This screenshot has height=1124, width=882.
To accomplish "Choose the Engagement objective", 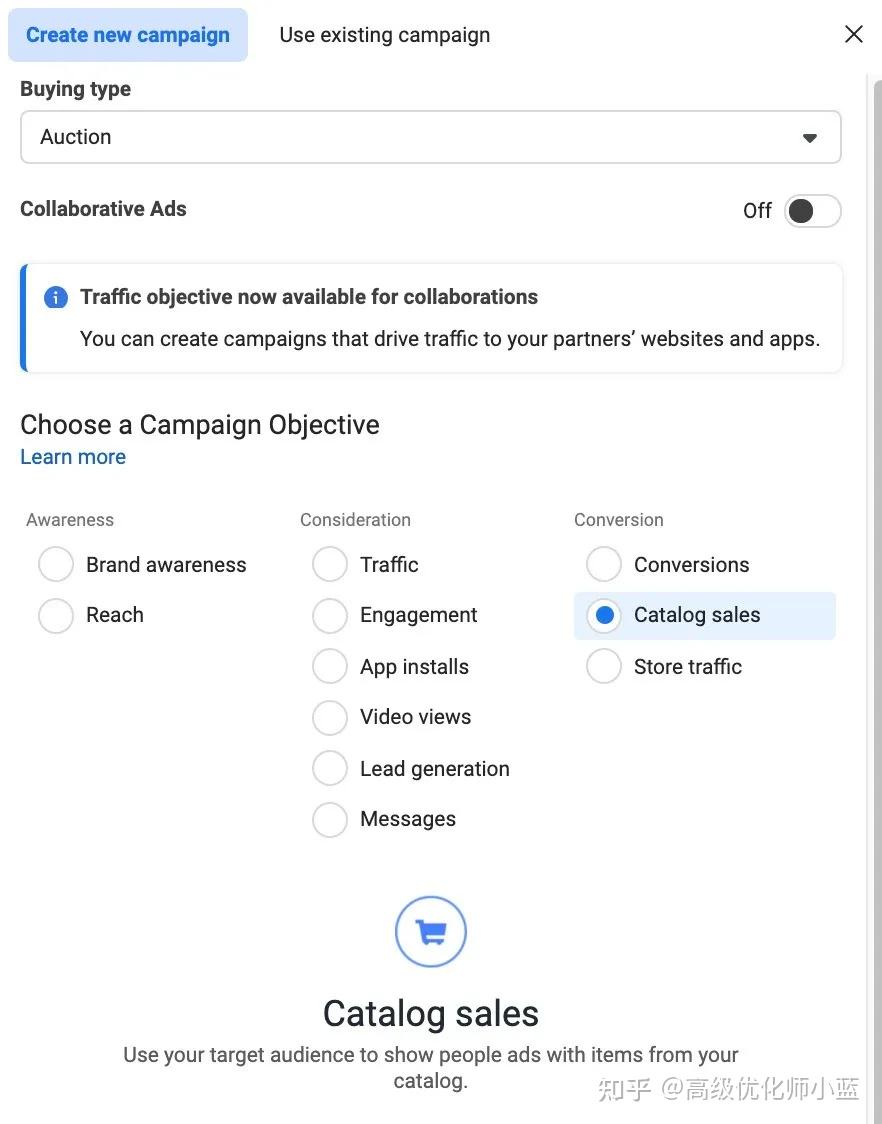I will [330, 615].
